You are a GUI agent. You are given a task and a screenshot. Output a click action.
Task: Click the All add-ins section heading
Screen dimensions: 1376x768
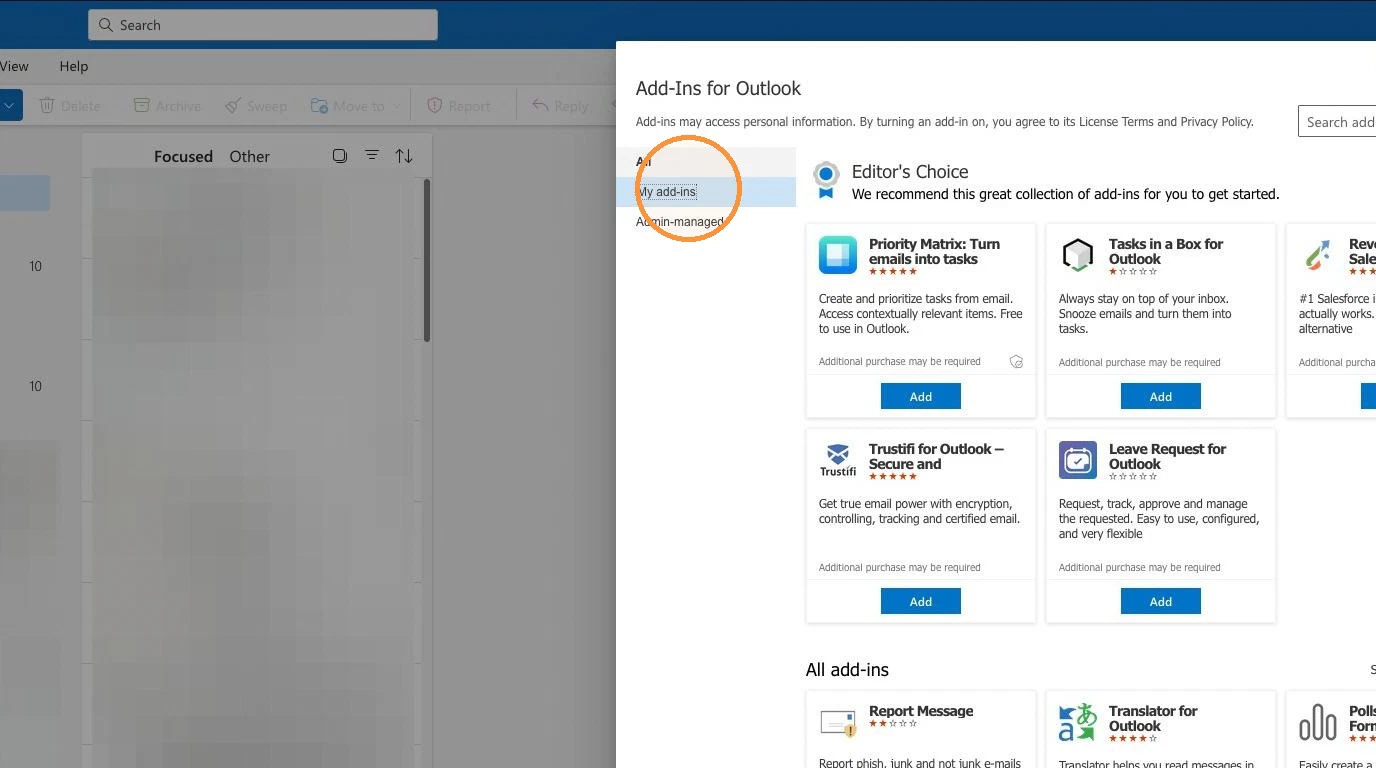[847, 670]
